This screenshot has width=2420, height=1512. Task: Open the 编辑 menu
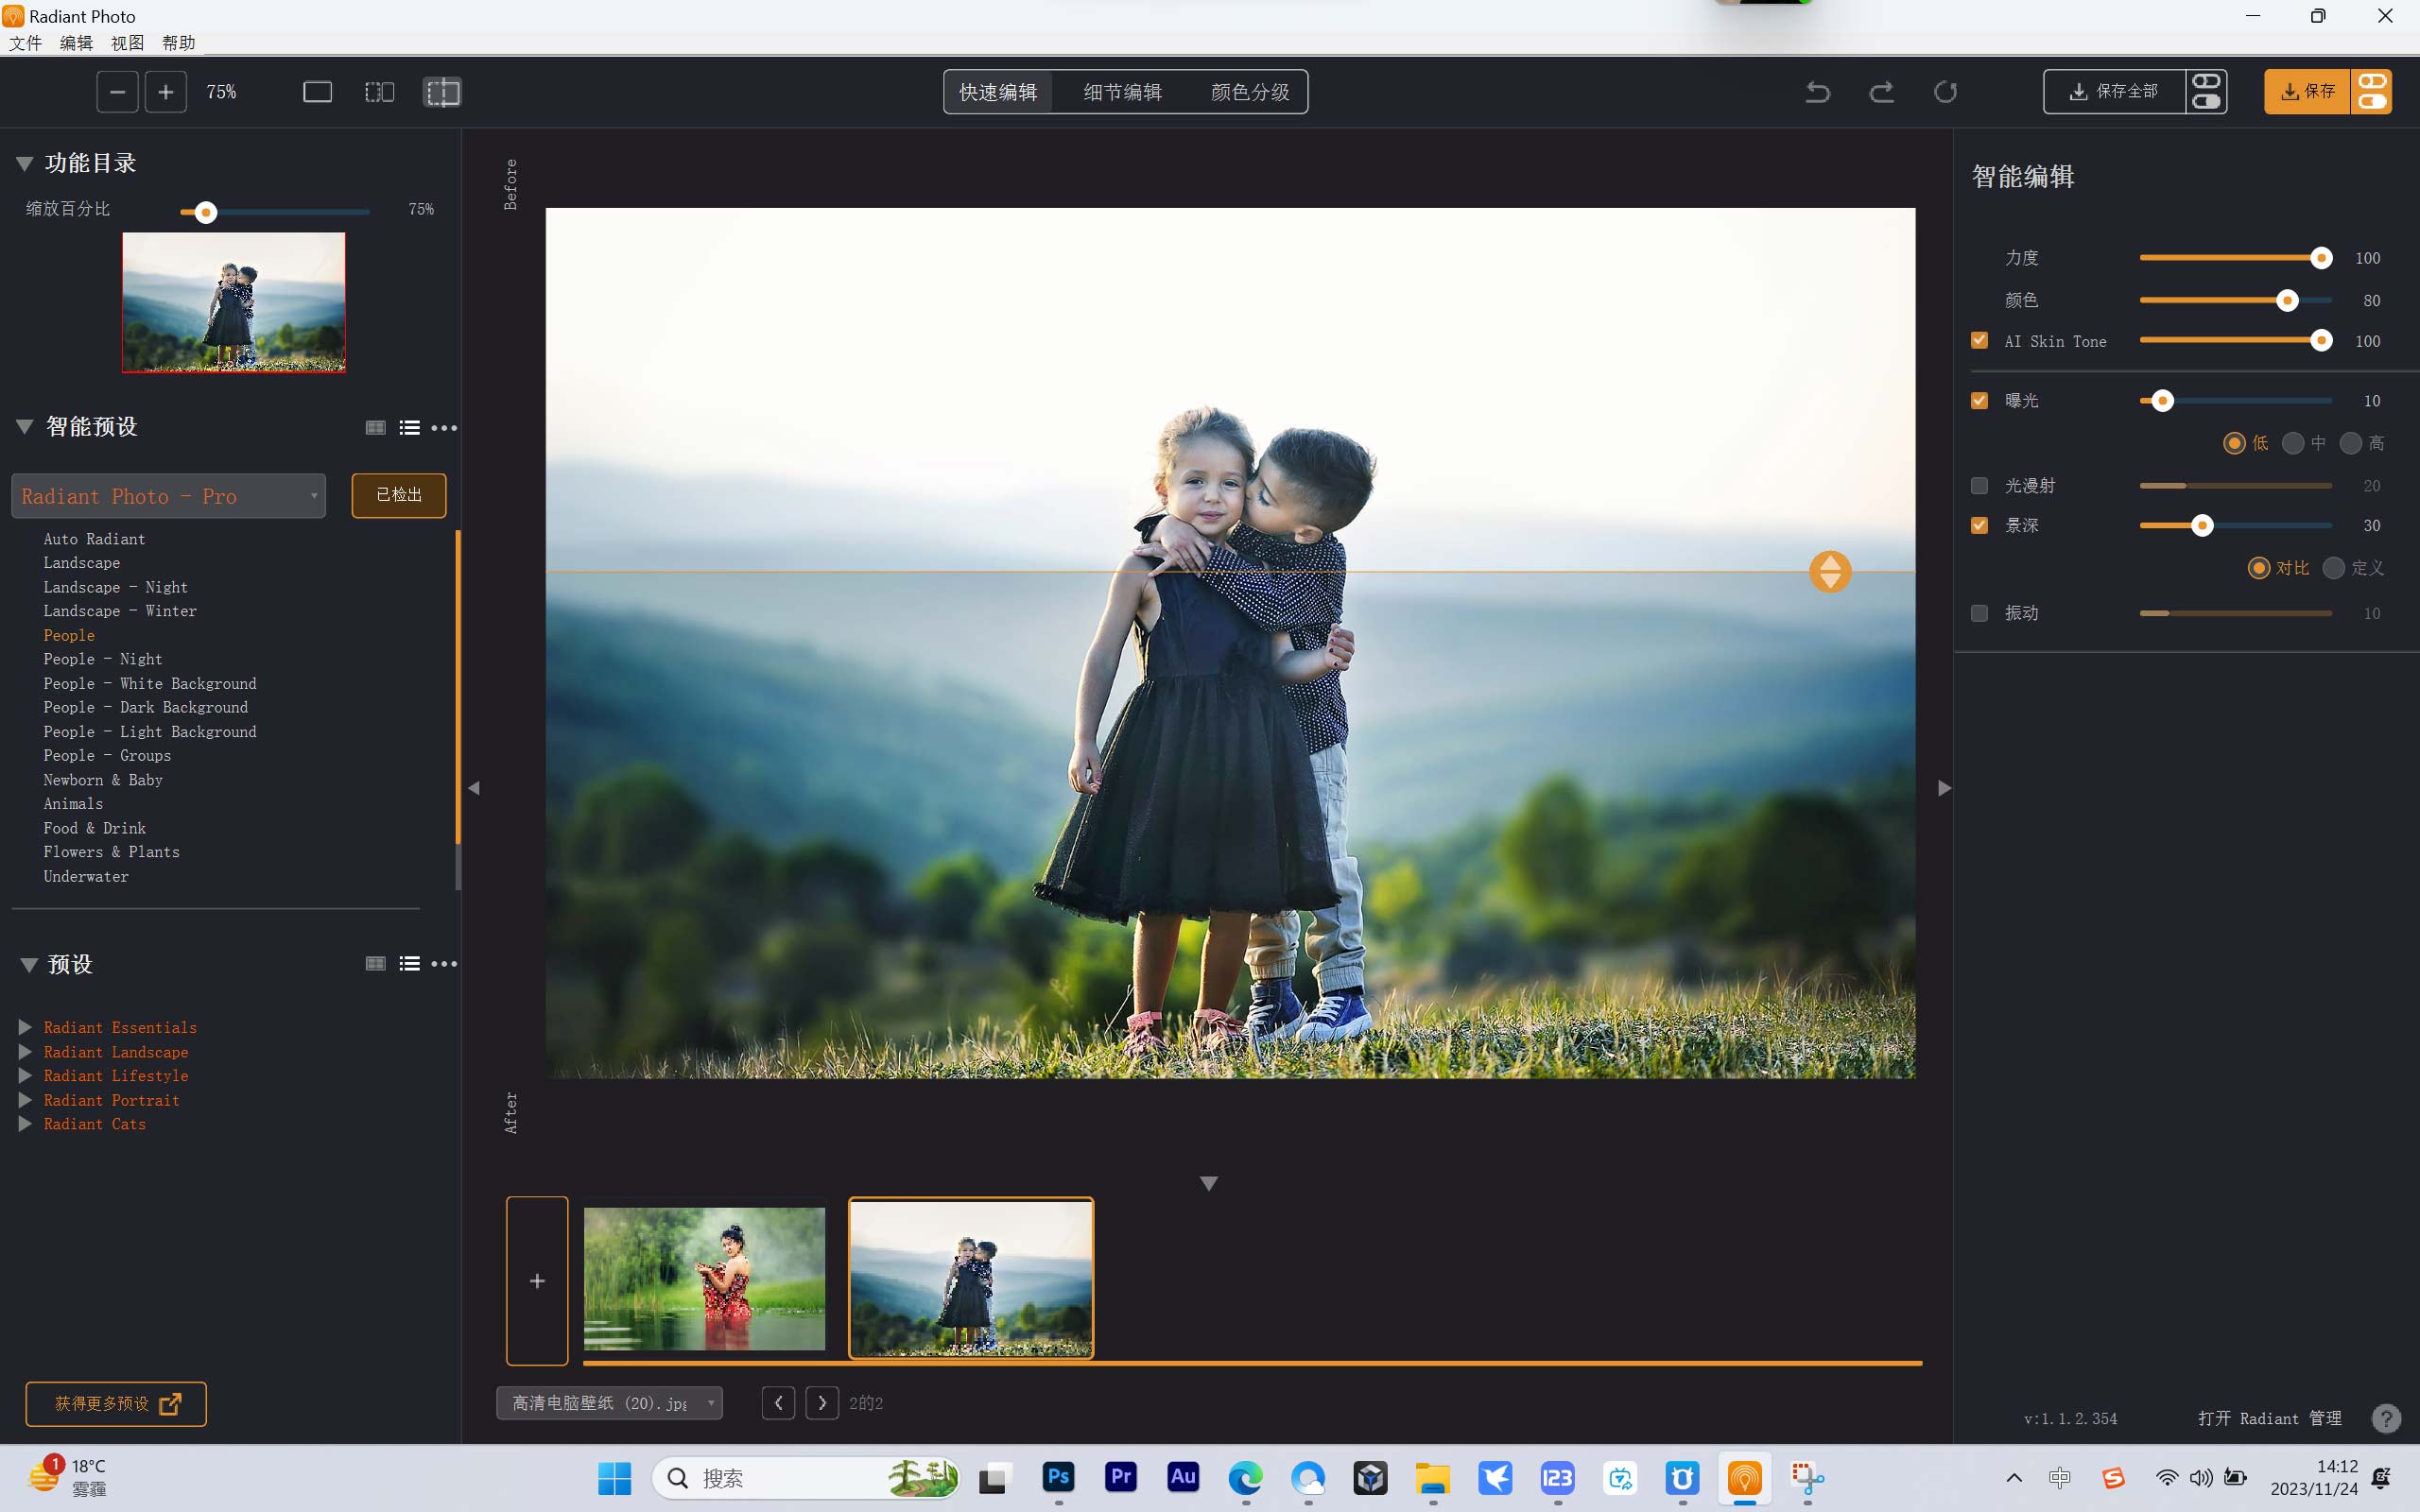[76, 43]
